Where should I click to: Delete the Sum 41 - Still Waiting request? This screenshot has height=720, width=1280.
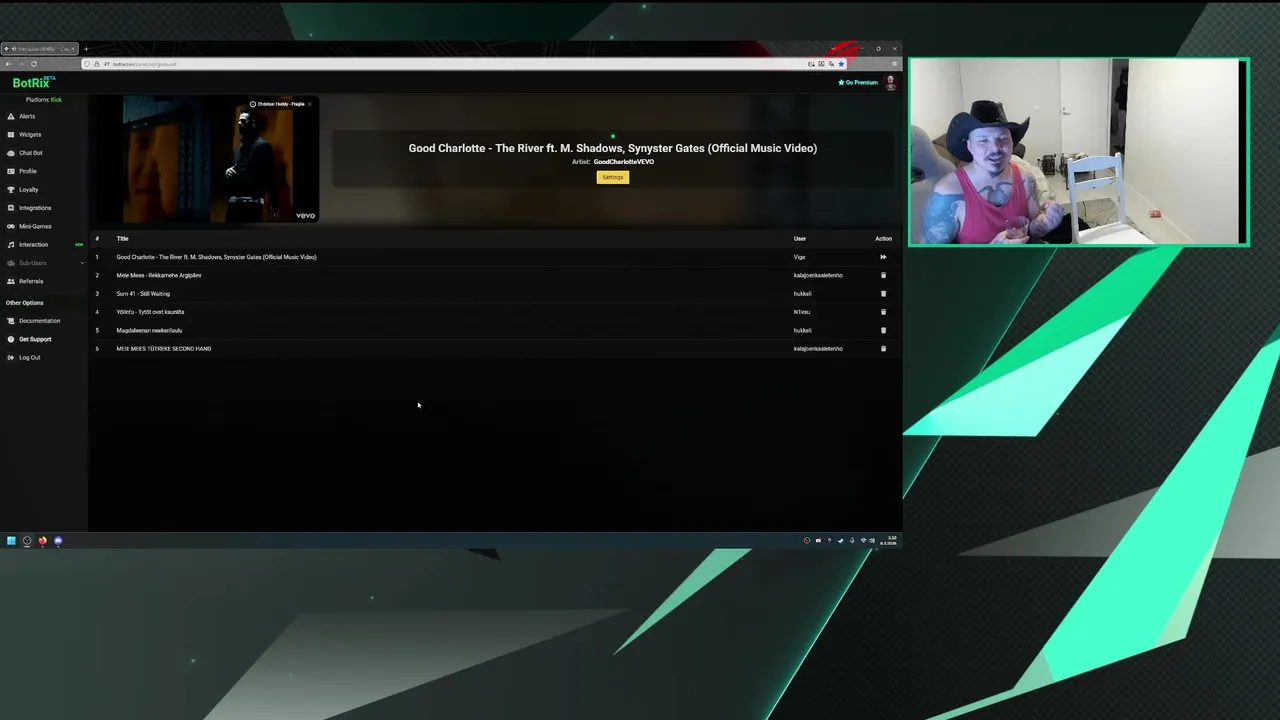[883, 294]
